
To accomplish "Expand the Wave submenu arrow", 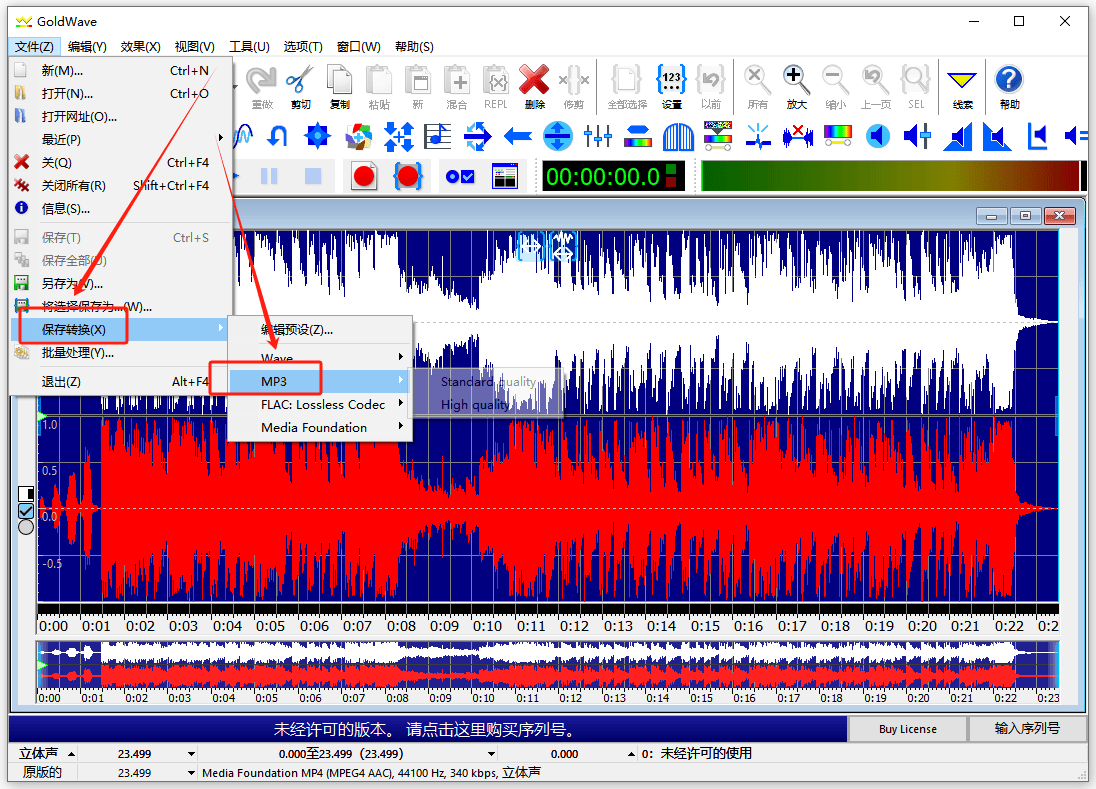I will point(401,357).
